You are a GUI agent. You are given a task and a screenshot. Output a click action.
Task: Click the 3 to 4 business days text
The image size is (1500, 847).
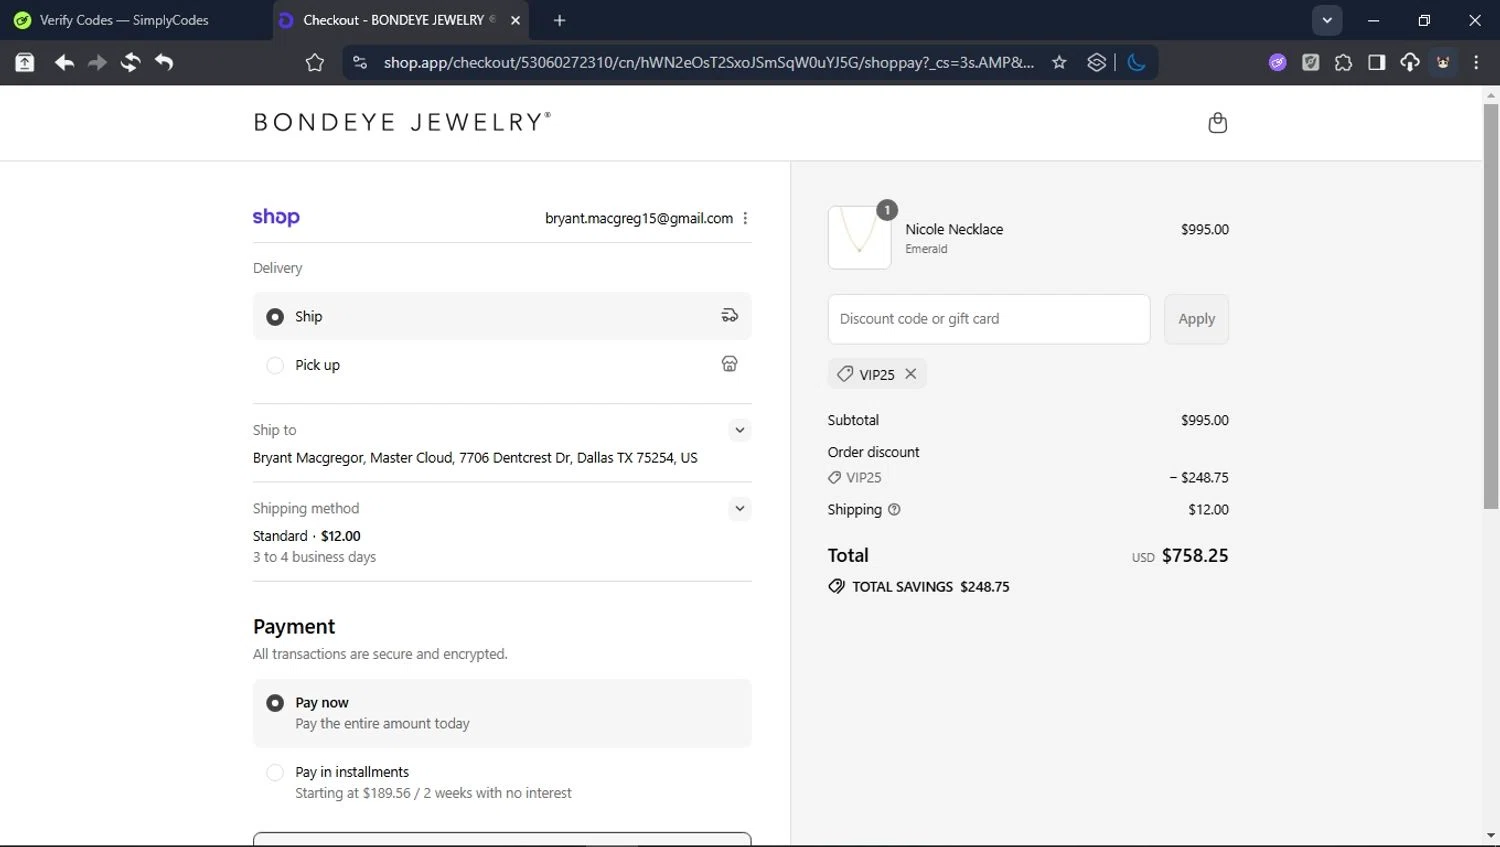point(314,557)
